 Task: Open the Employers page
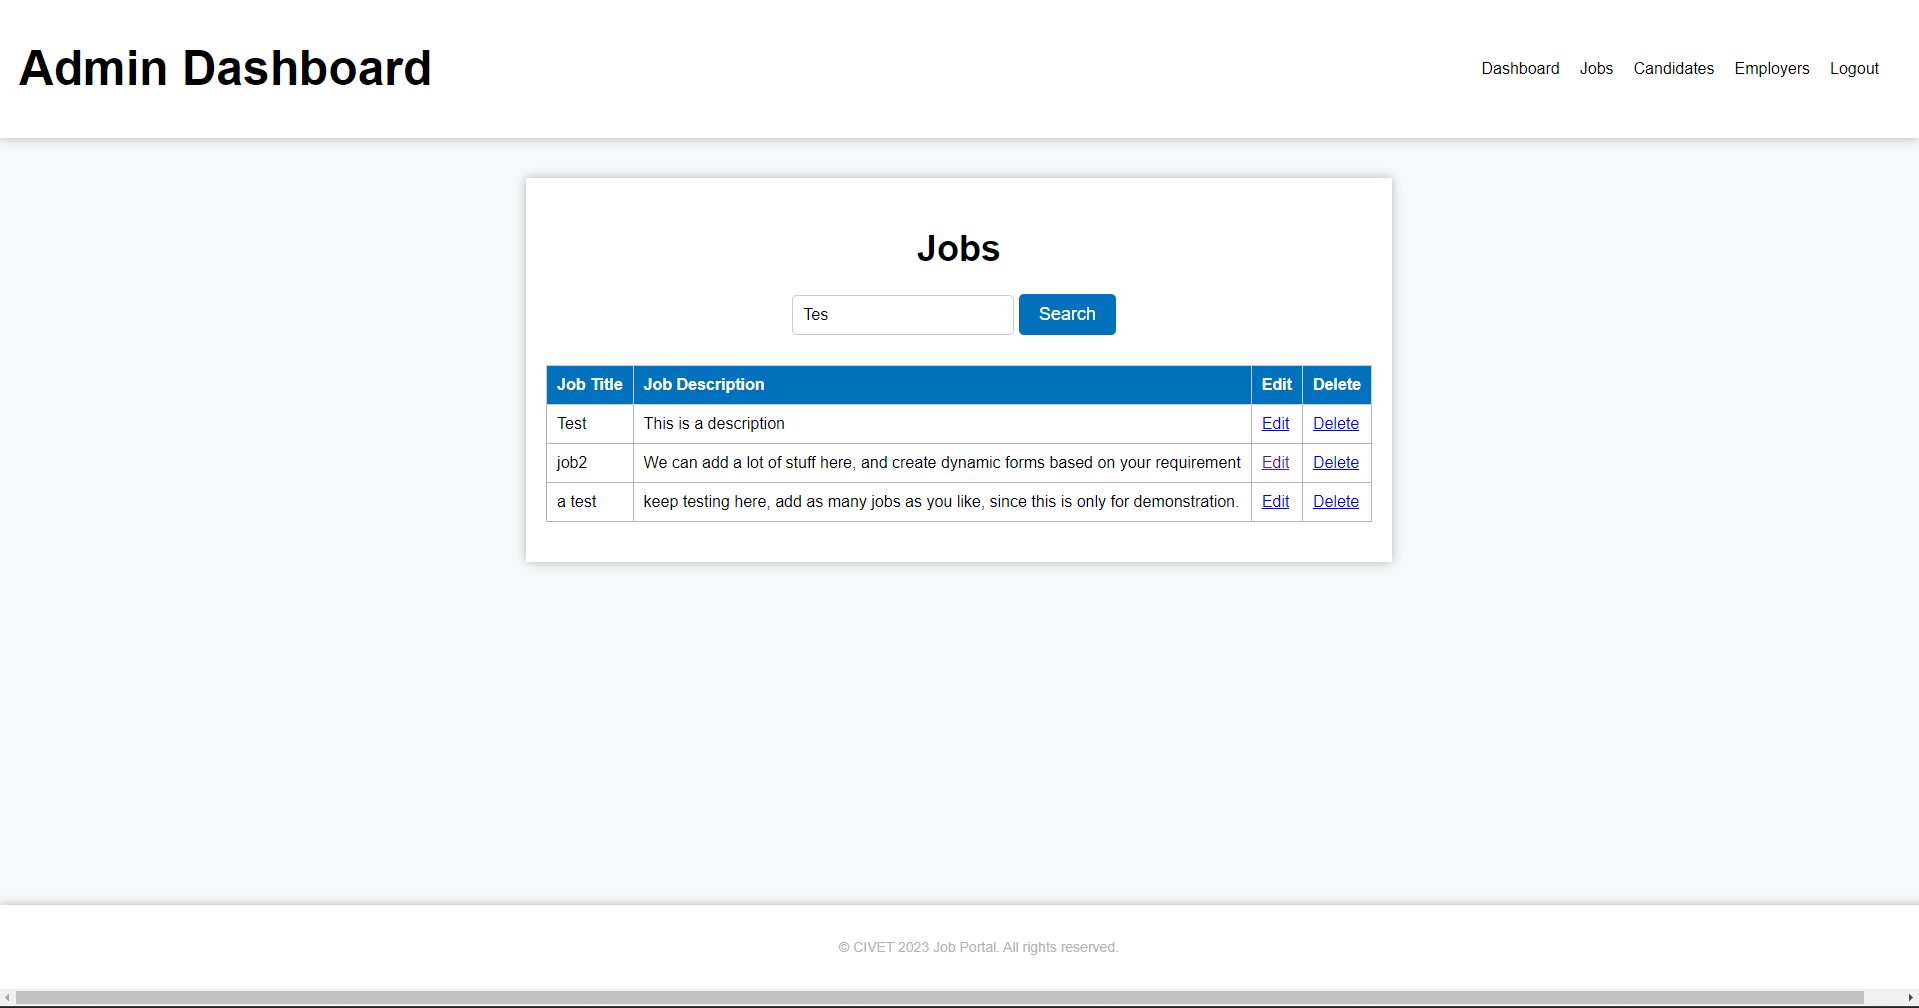tap(1771, 68)
